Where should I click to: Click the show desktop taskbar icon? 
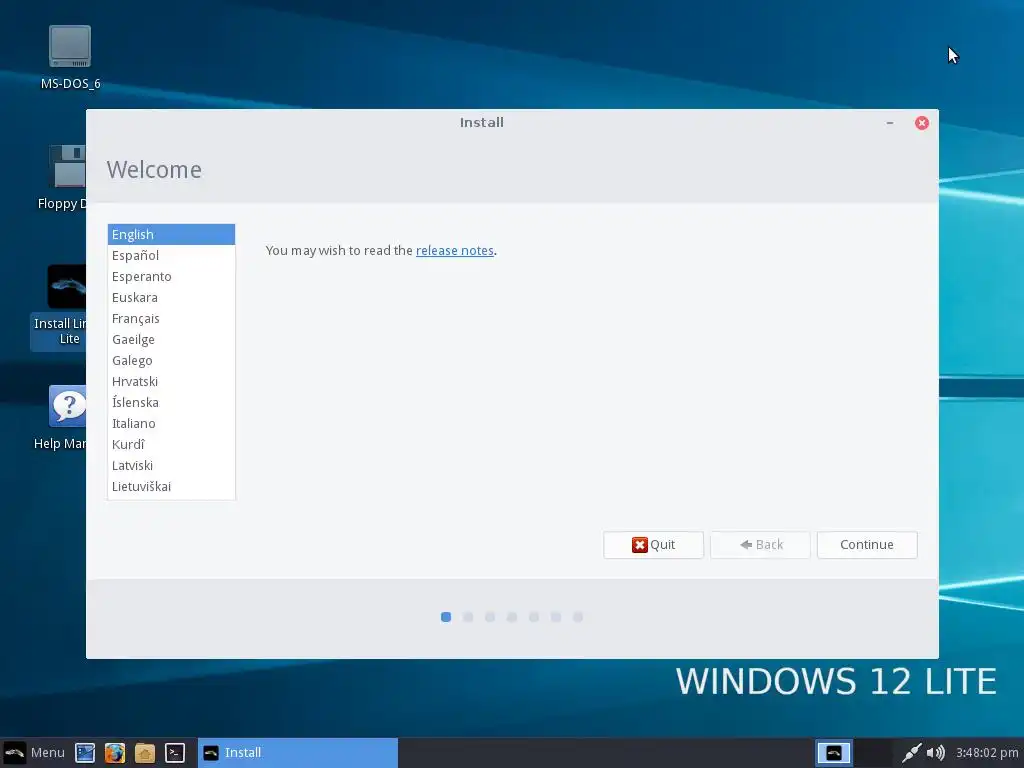point(85,753)
